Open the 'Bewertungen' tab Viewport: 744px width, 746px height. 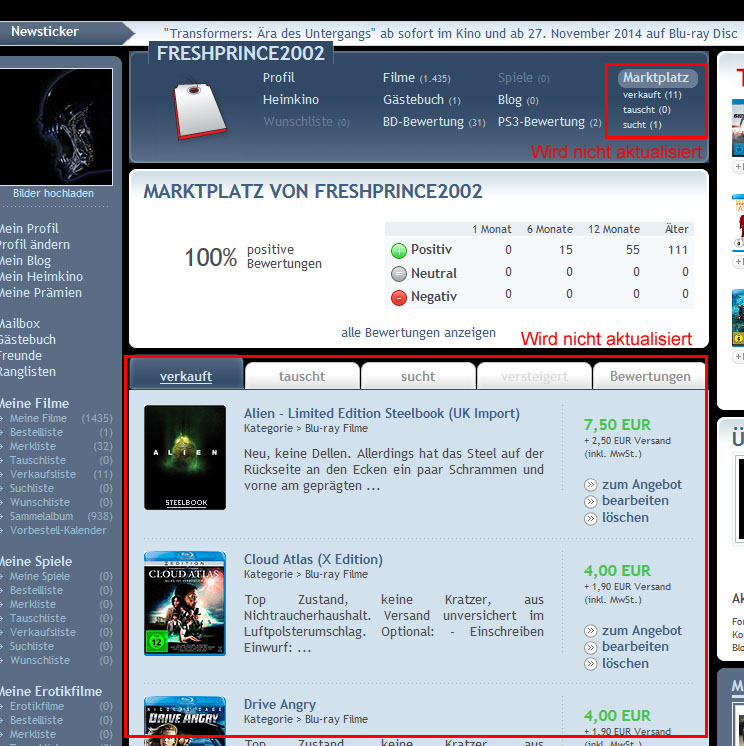click(650, 377)
